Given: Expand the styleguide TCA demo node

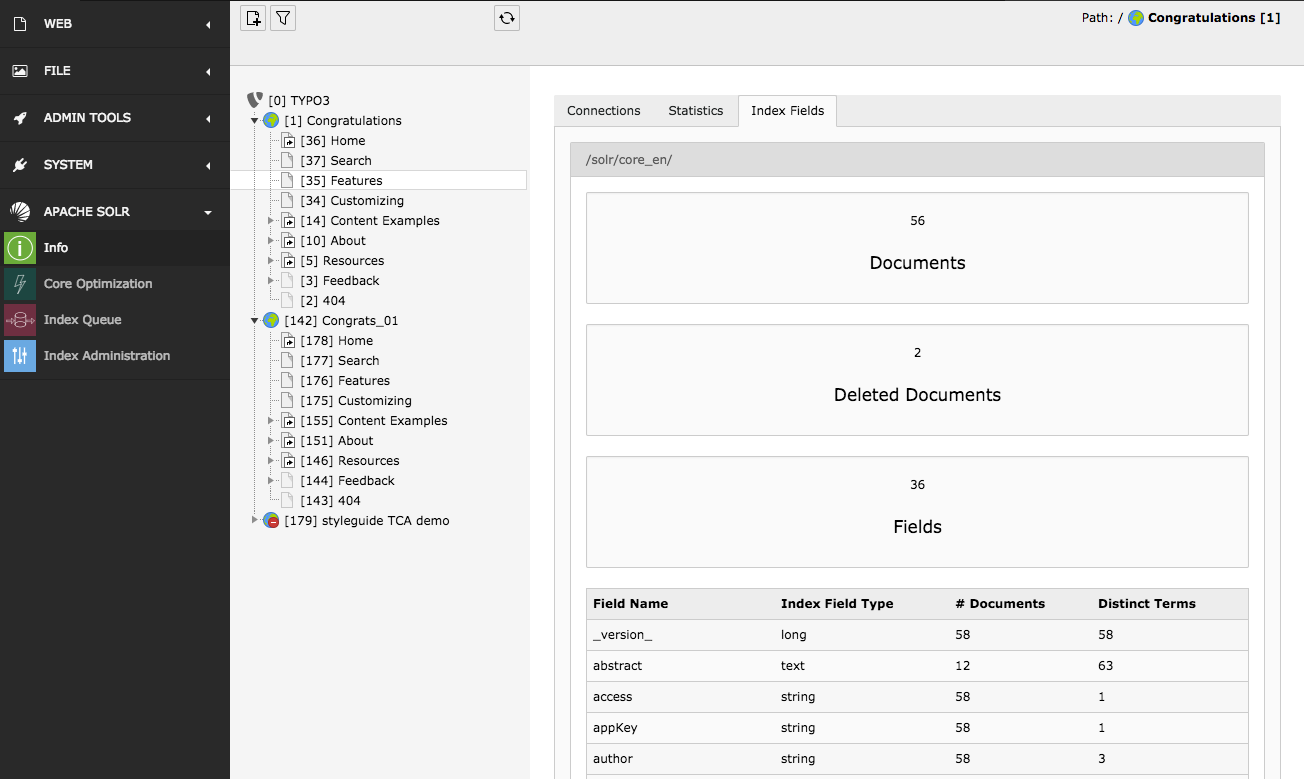Looking at the screenshot, I should tap(255, 521).
